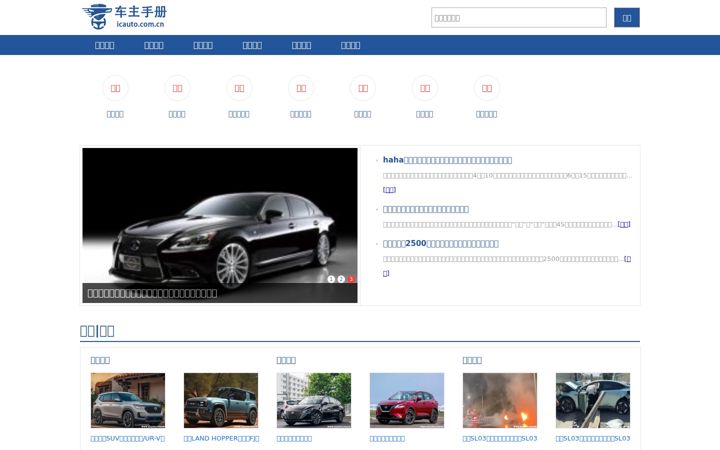Image resolution: width=720 pixels, height=450 pixels.
Task: Open the fifth item in the blue navigation bar
Action: (301, 45)
